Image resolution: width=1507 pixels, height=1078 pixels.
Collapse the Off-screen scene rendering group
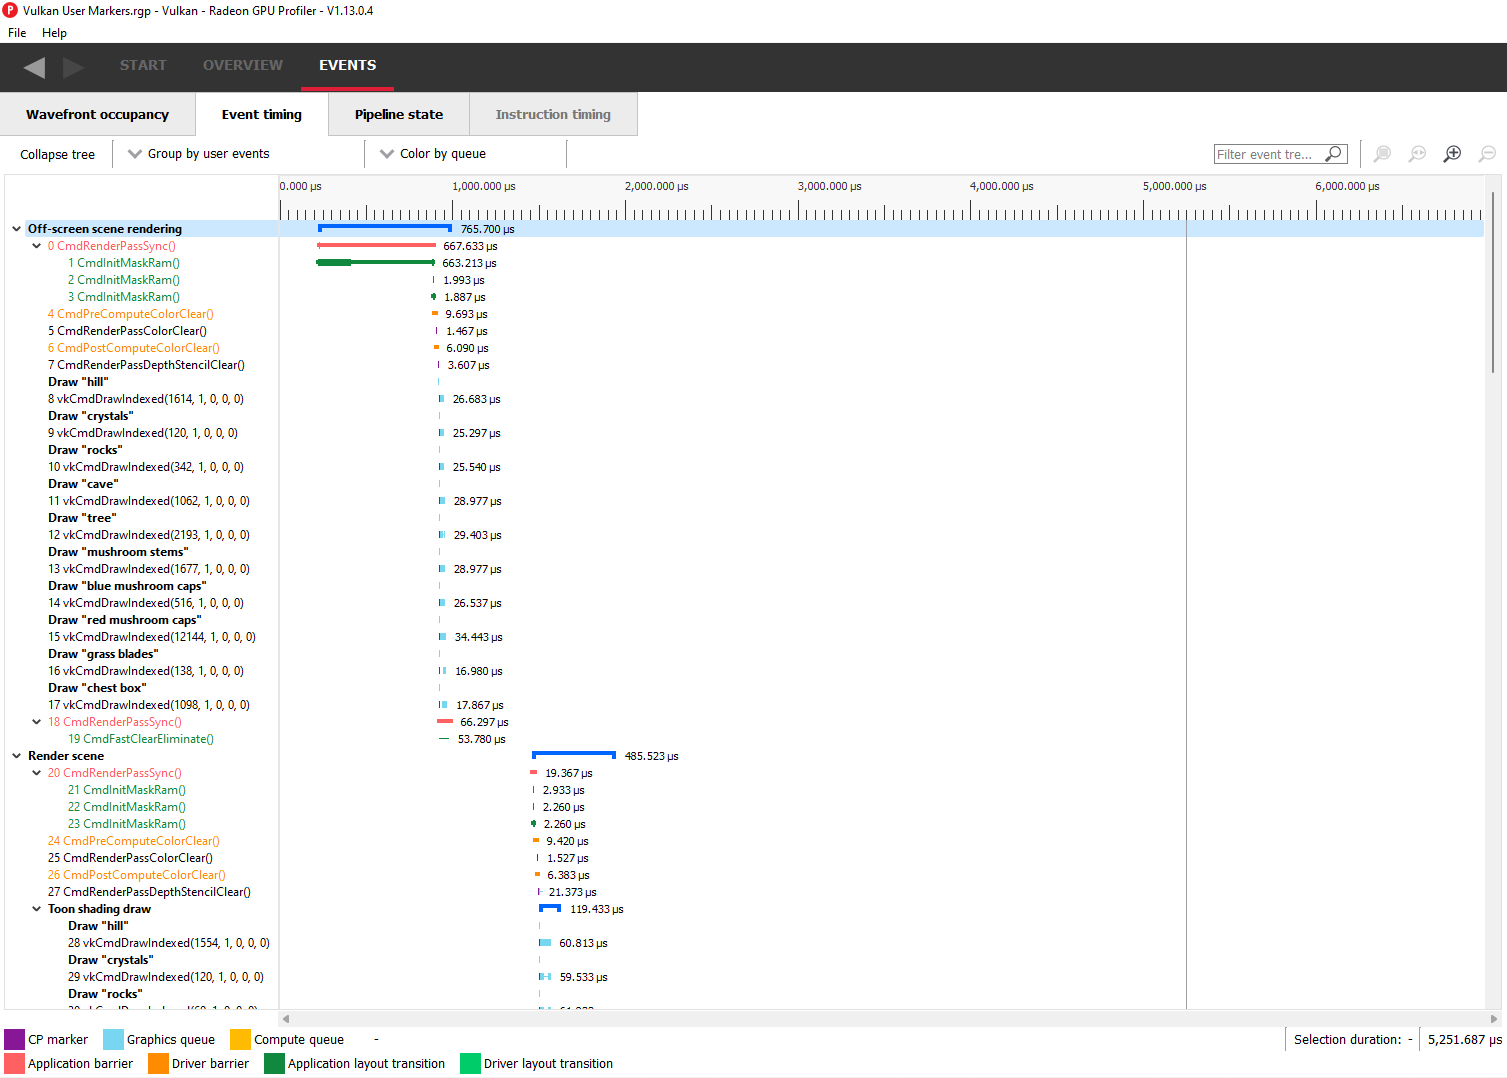(16, 229)
